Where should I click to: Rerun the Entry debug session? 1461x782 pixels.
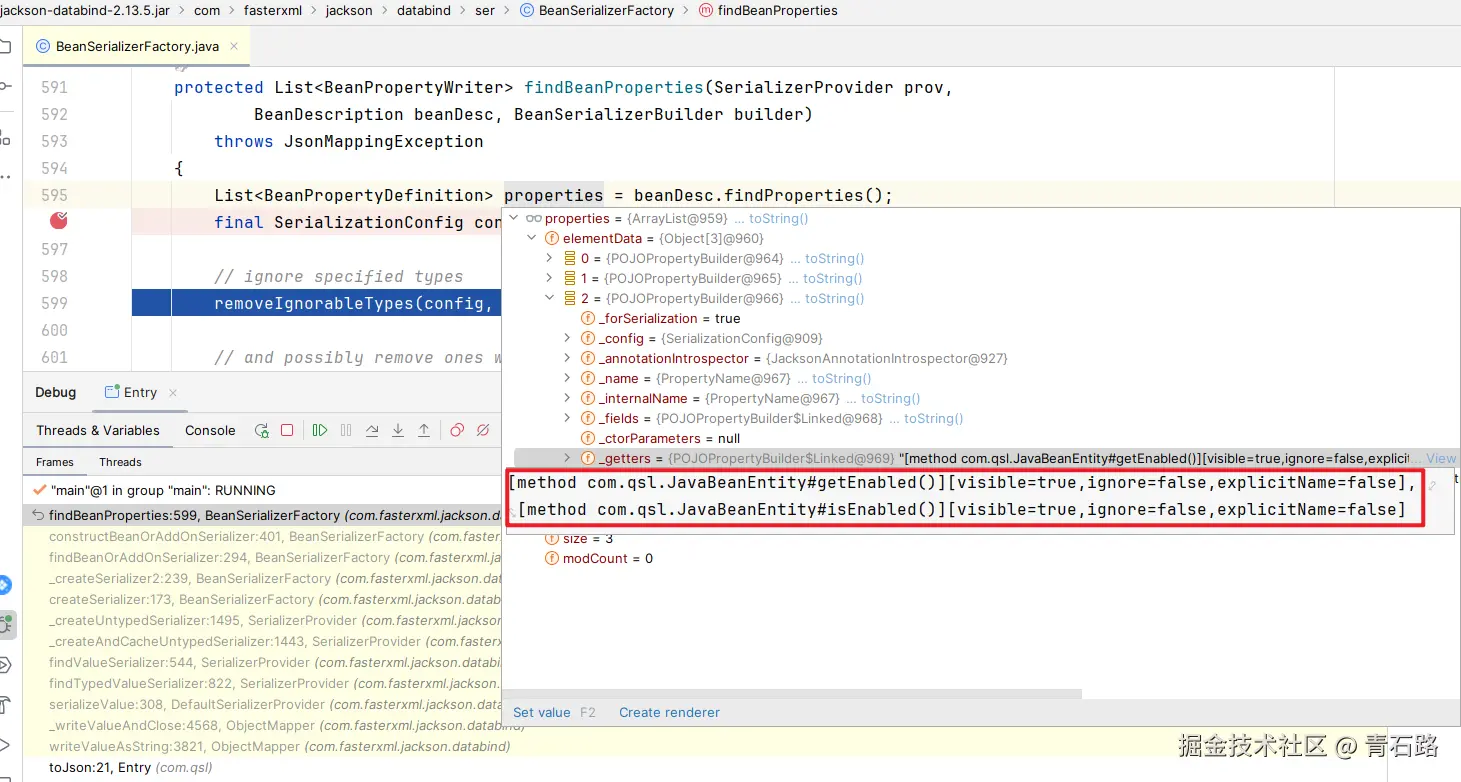pyautogui.click(x=262, y=430)
